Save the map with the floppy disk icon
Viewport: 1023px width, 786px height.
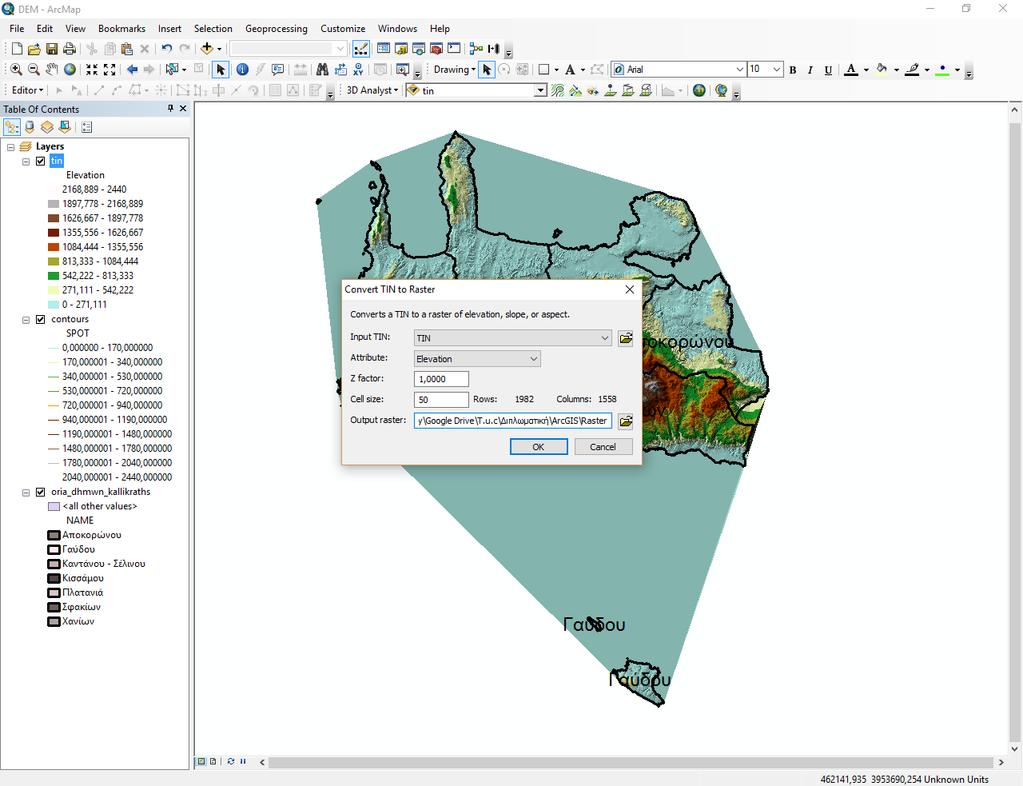point(52,49)
